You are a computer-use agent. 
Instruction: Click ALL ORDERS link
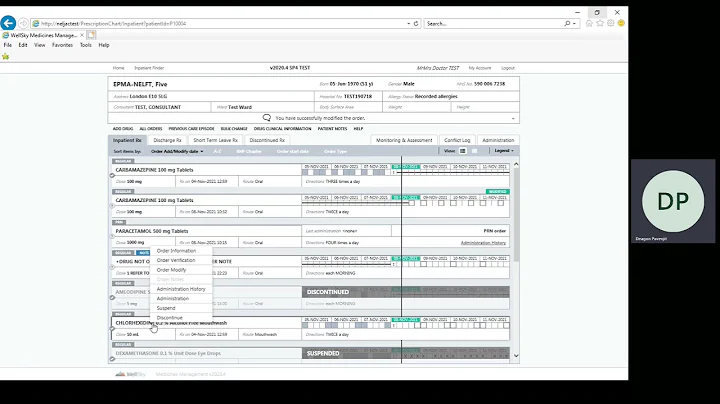click(x=151, y=129)
